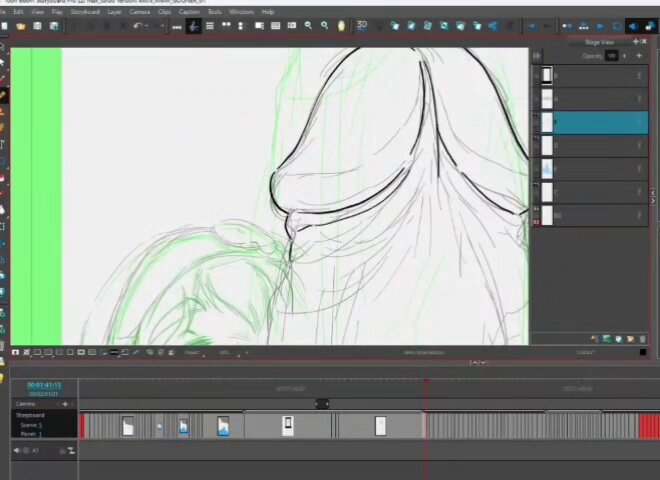
Task: Open the Caption menu
Action: click(189, 12)
